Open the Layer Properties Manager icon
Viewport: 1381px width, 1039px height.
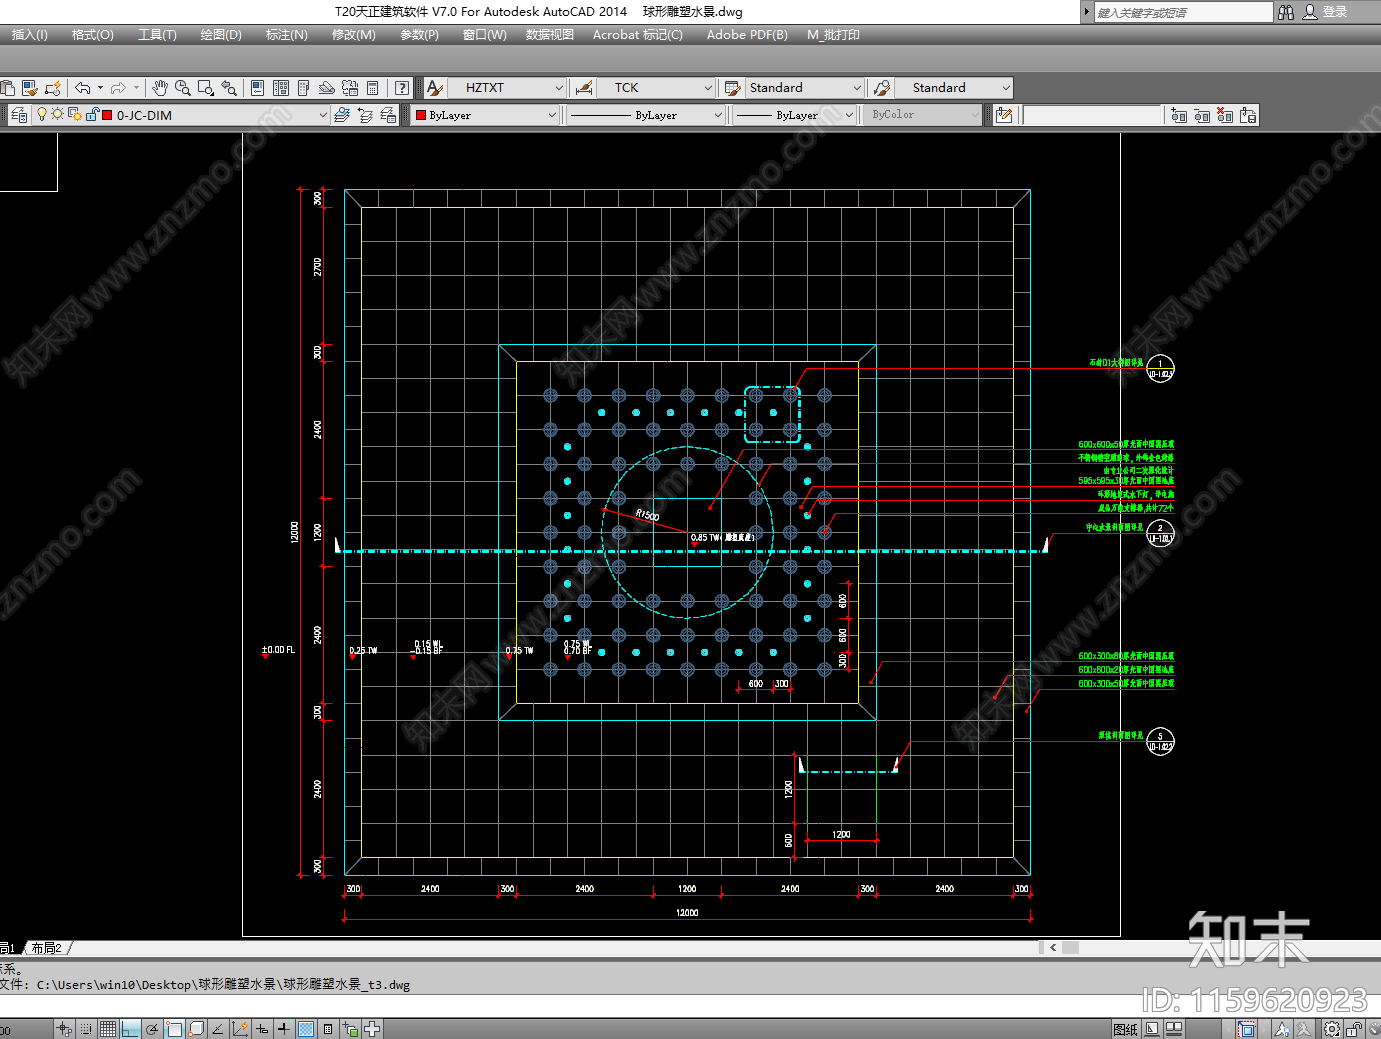coord(19,115)
